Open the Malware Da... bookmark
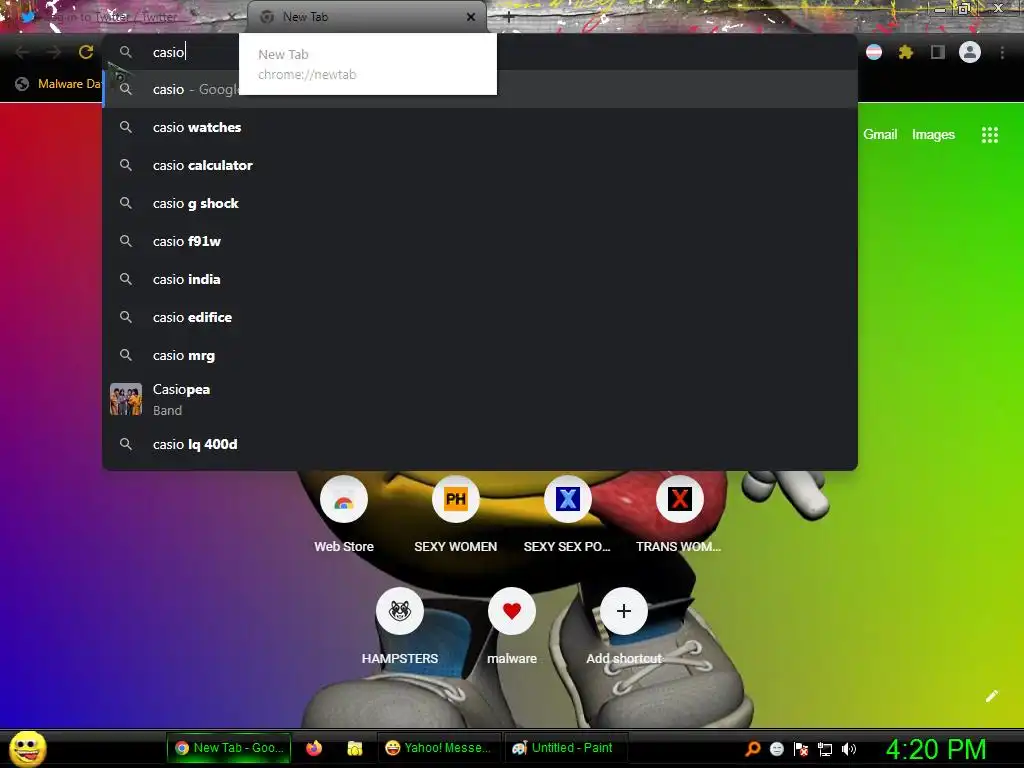1024x768 pixels. click(x=59, y=84)
